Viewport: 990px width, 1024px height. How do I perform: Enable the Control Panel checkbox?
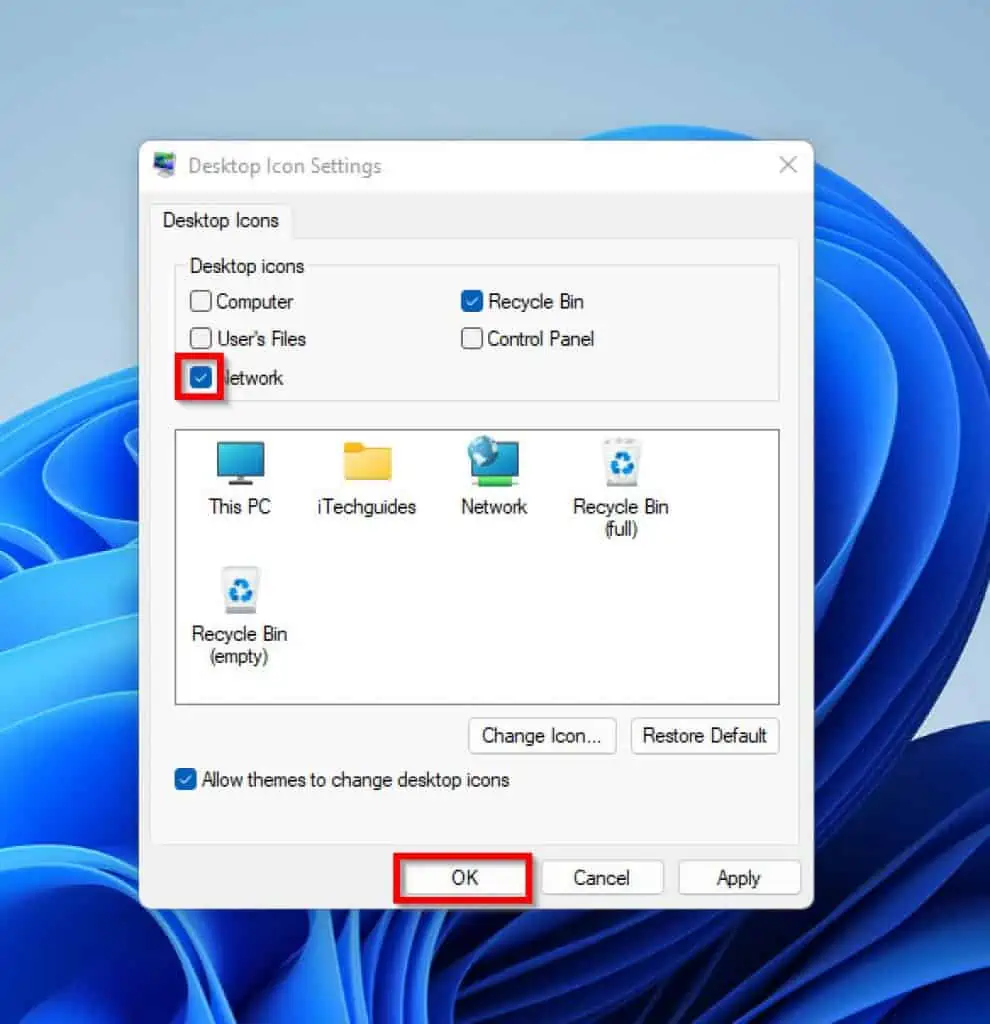(x=471, y=339)
